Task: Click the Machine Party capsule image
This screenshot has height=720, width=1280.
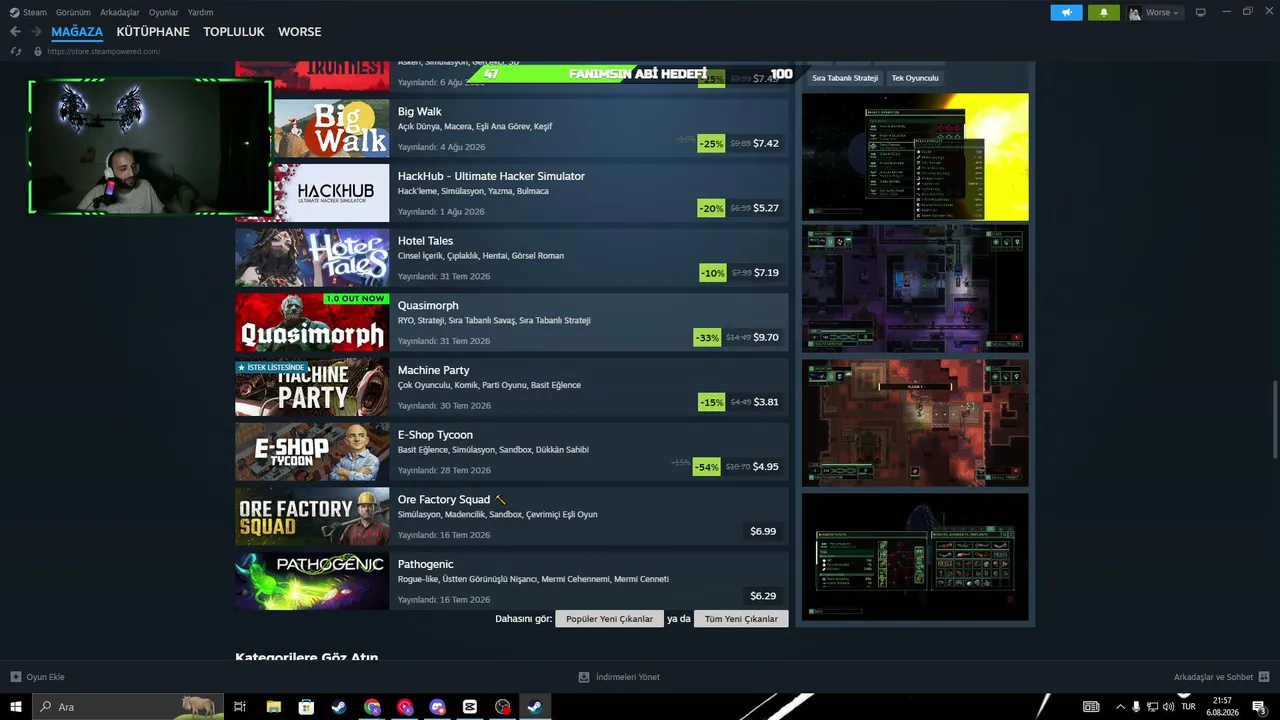Action: (312, 387)
